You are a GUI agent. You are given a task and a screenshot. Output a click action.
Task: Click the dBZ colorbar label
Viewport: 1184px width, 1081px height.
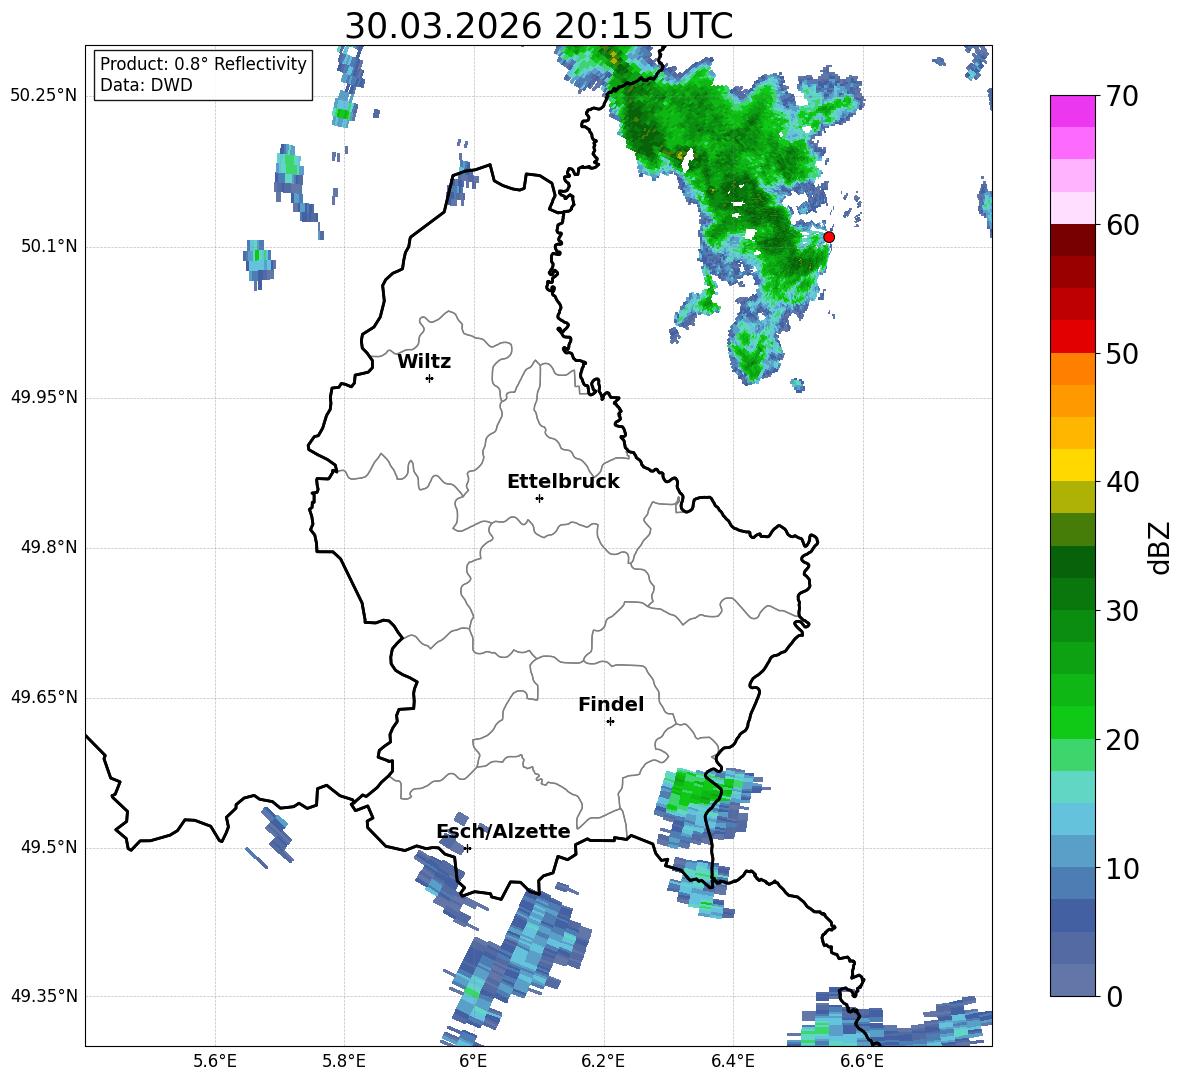click(1160, 547)
